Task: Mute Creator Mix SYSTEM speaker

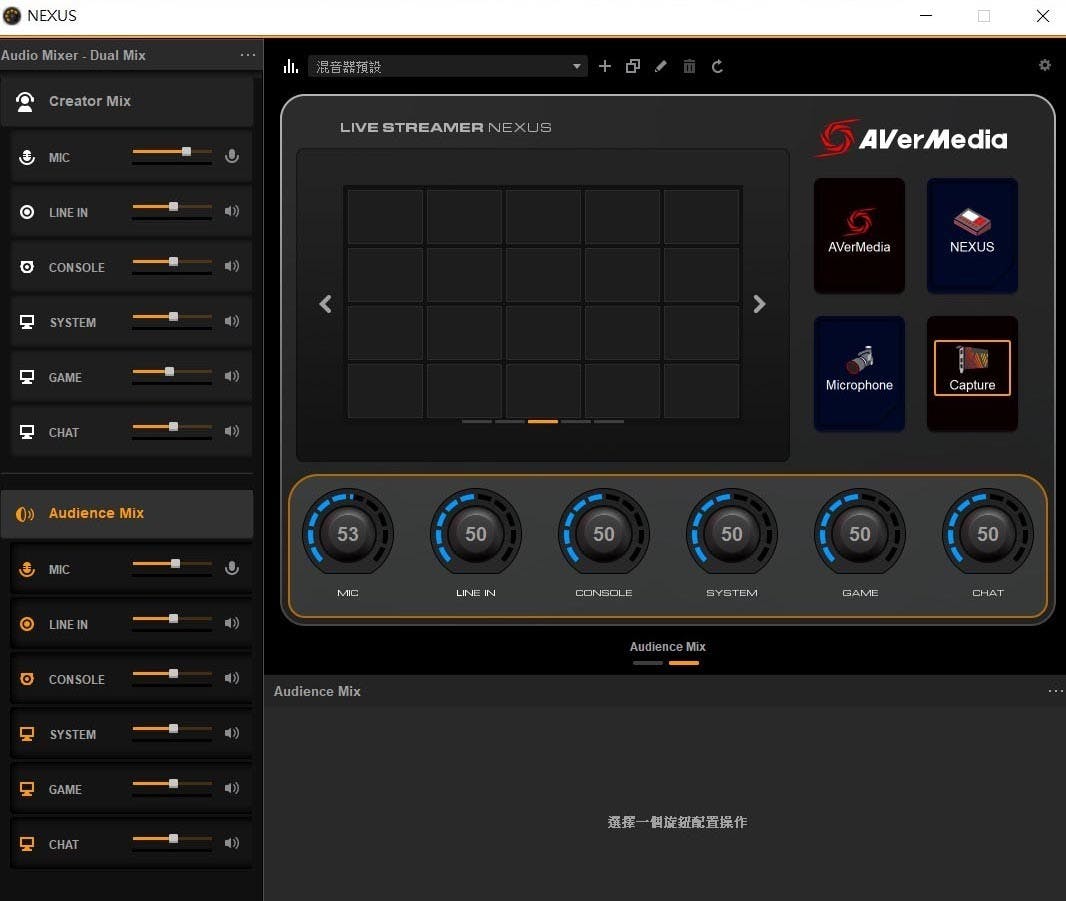Action: [x=232, y=321]
